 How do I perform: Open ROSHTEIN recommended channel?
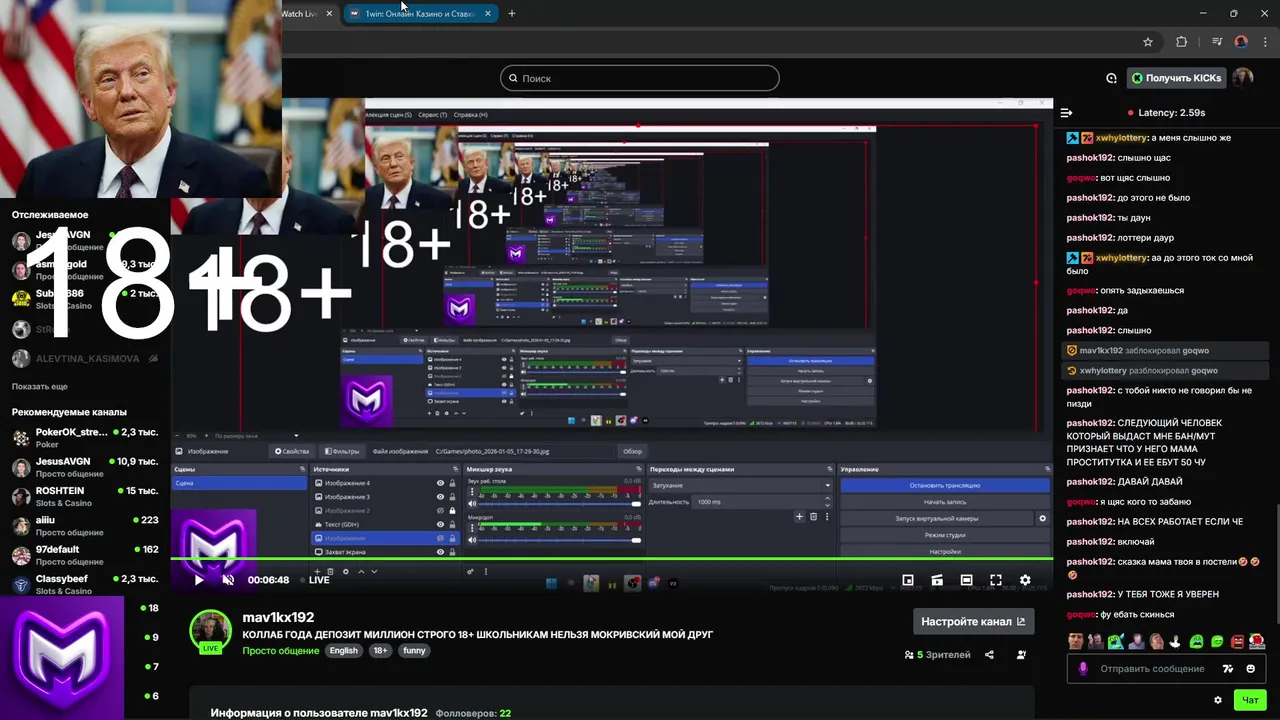click(x=85, y=496)
